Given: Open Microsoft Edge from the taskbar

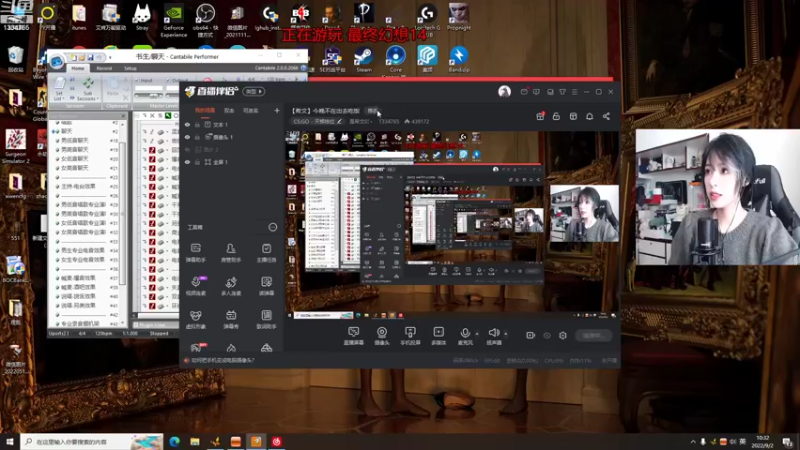Looking at the screenshot, I should click(174, 442).
